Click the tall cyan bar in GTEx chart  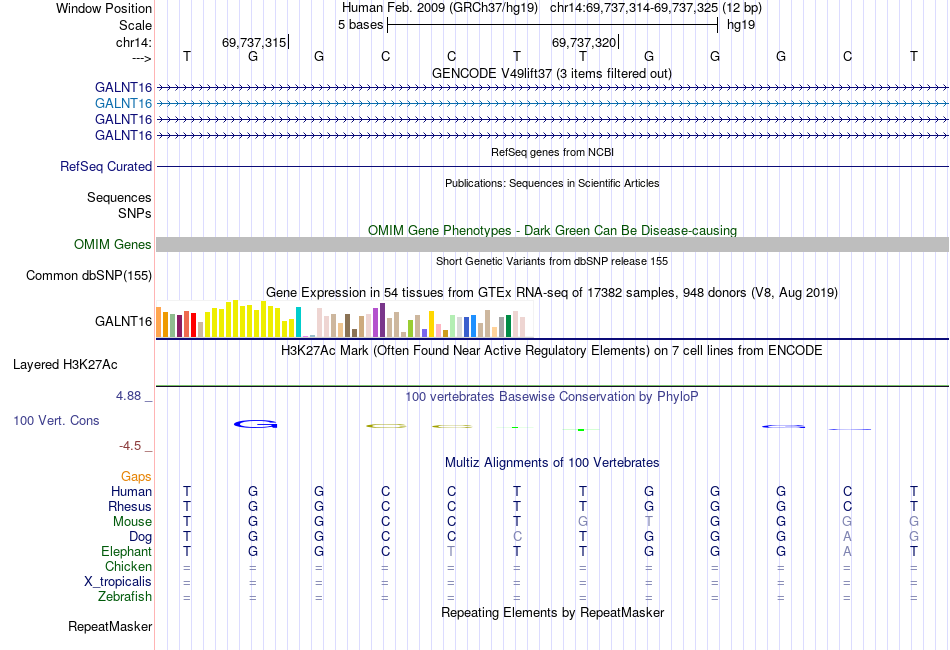298,322
